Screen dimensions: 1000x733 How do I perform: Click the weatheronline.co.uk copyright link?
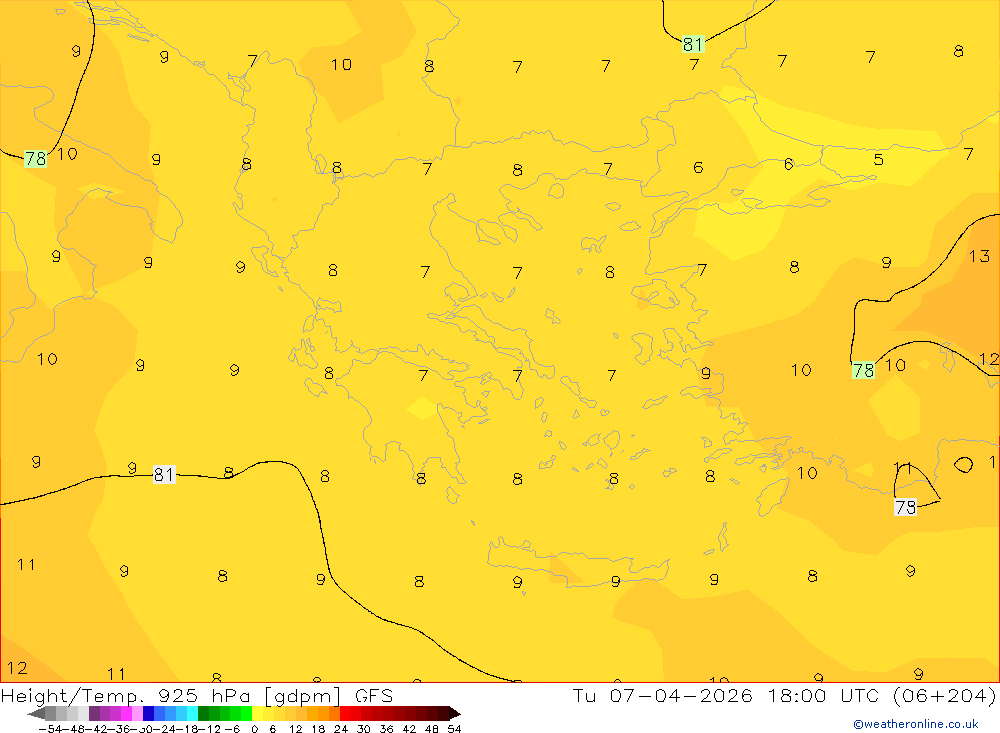(x=916, y=723)
